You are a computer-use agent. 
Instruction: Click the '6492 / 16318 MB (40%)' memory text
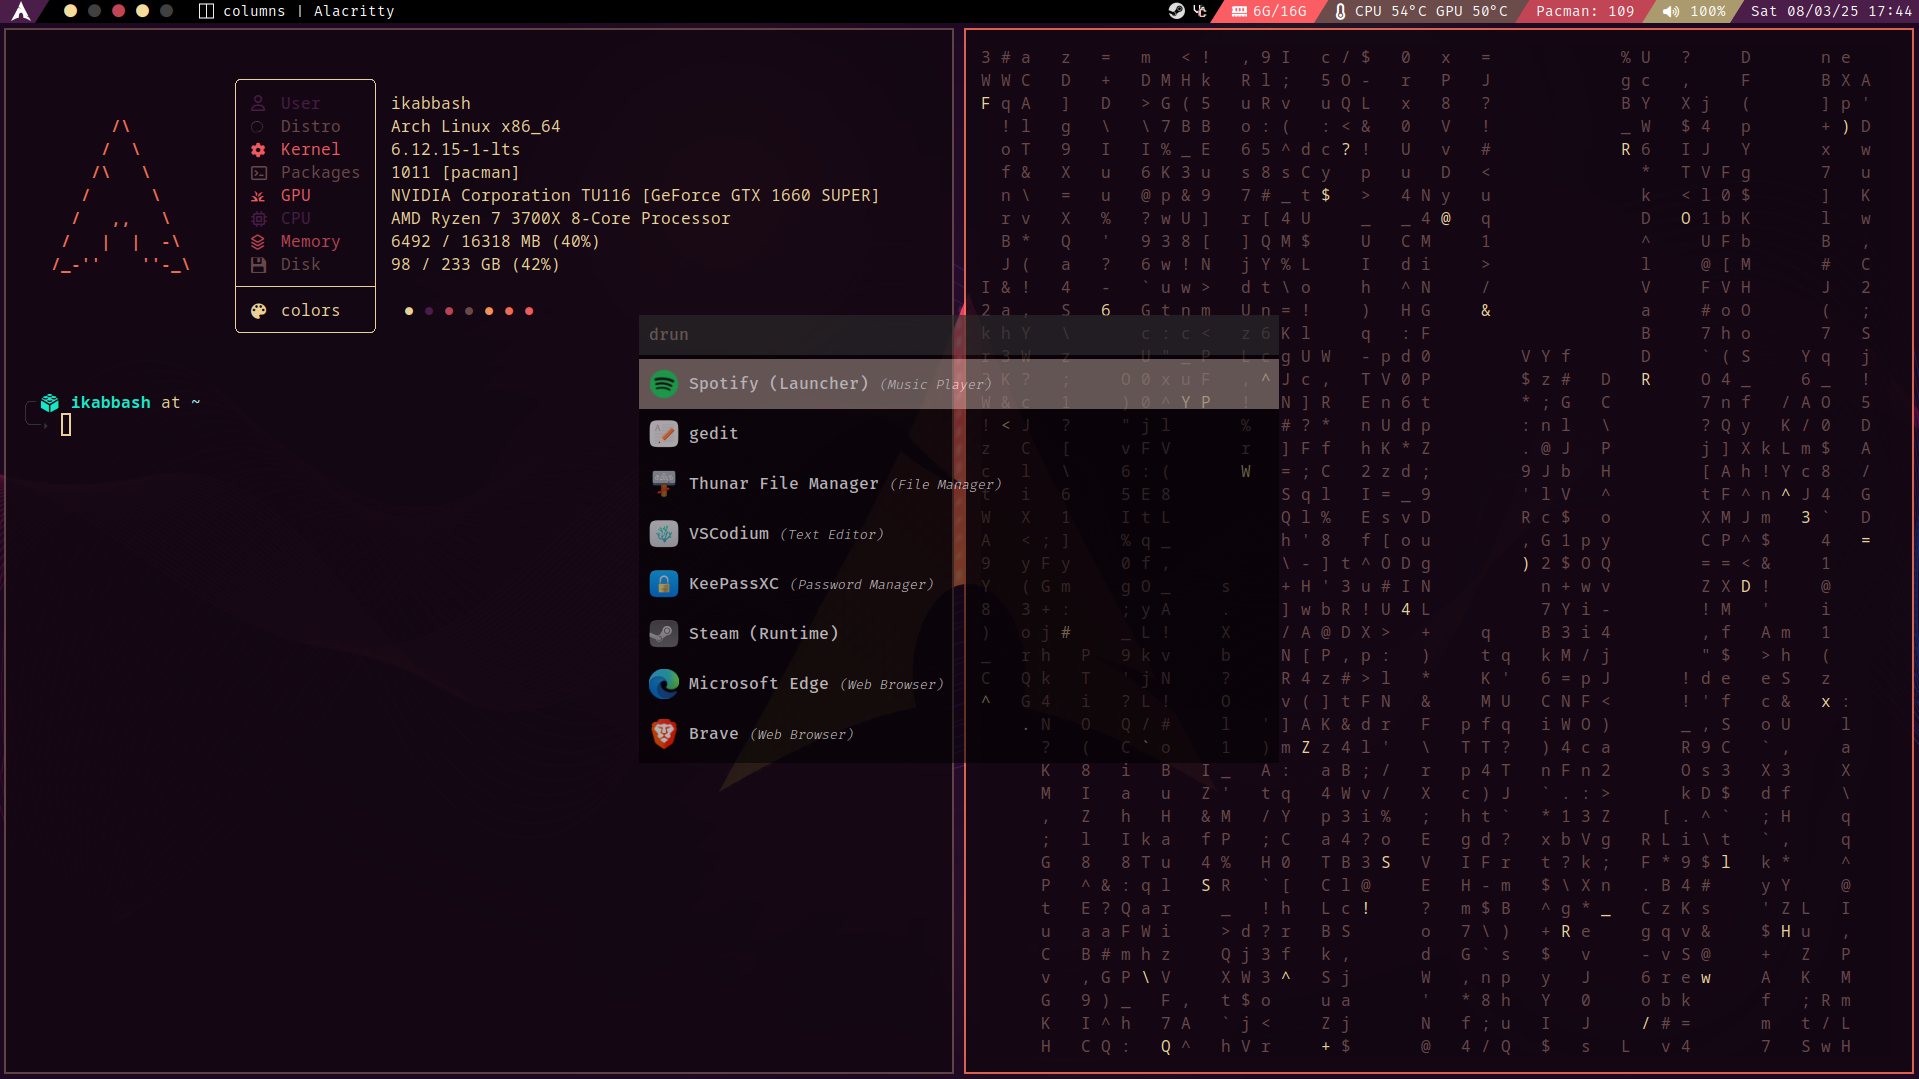[496, 242]
